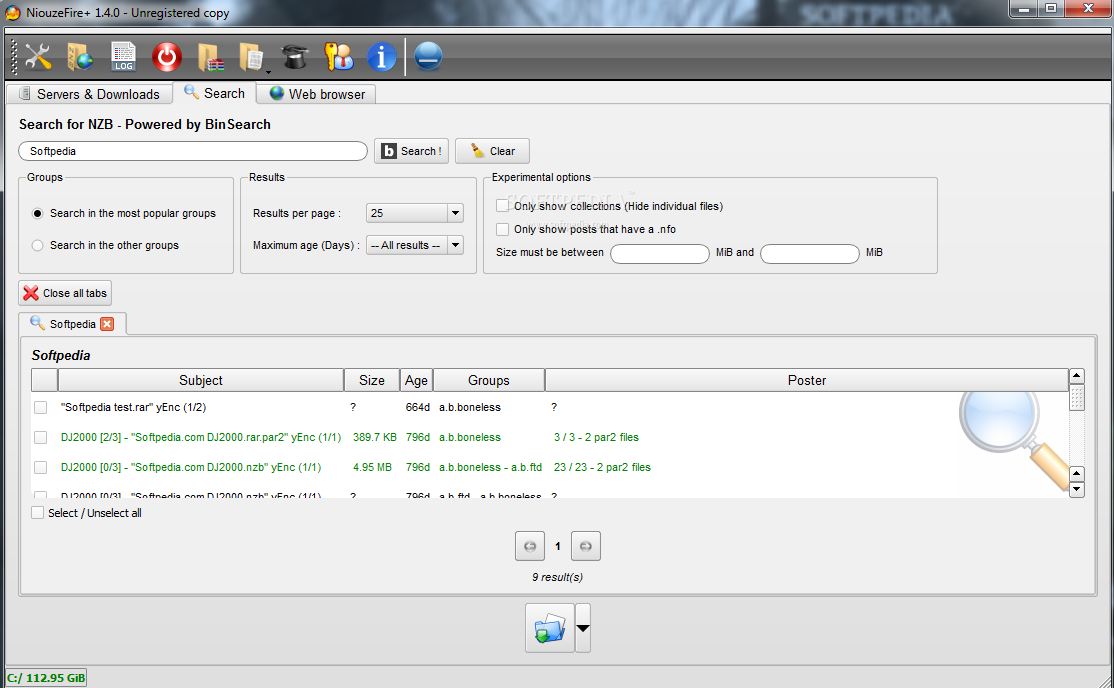Click the 3 / 3 - 2 par2 files text
This screenshot has height=688, width=1114.
point(596,437)
